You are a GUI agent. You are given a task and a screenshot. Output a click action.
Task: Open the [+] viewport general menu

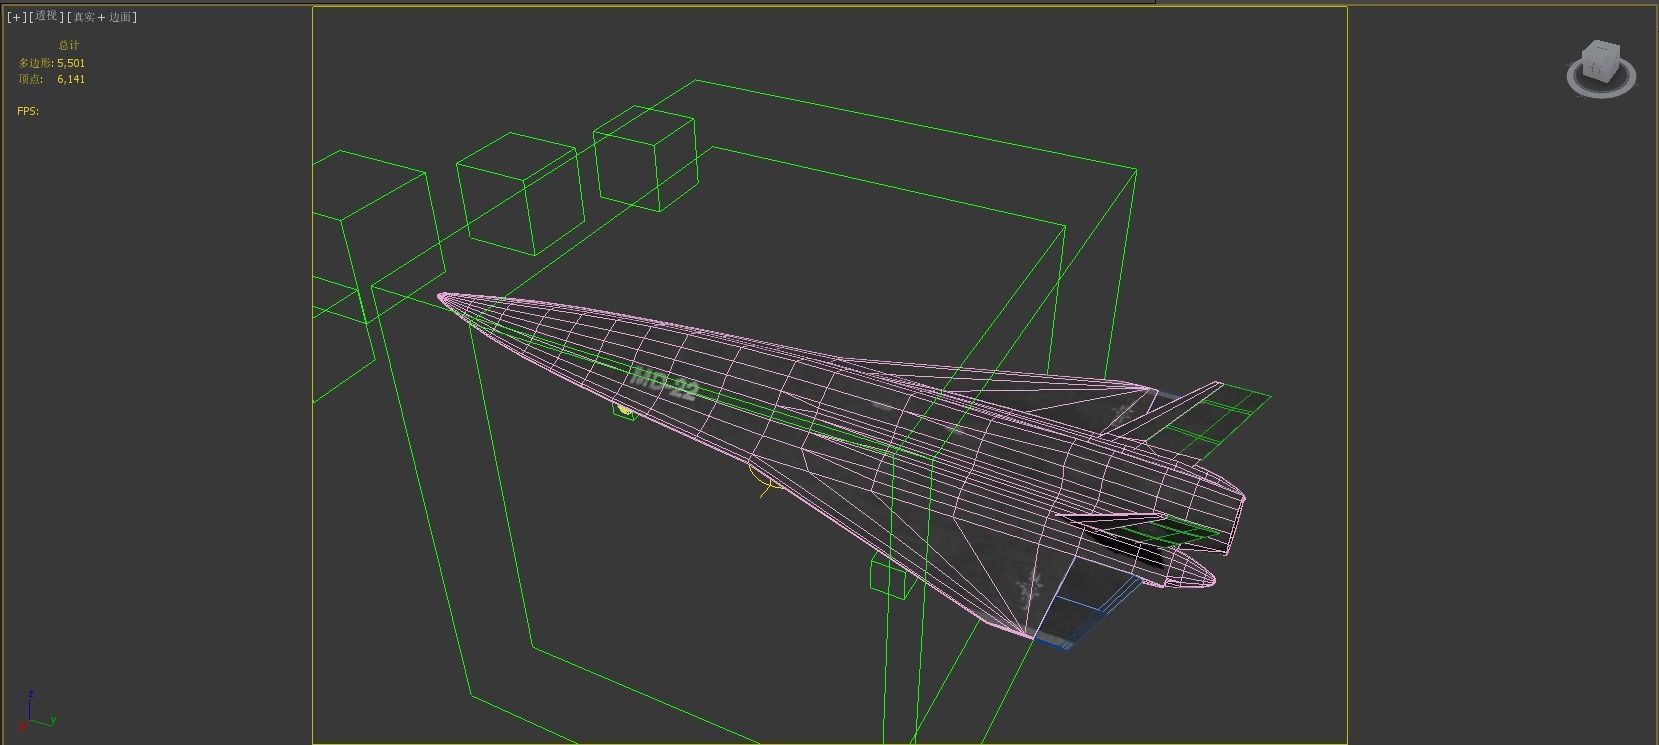point(17,17)
